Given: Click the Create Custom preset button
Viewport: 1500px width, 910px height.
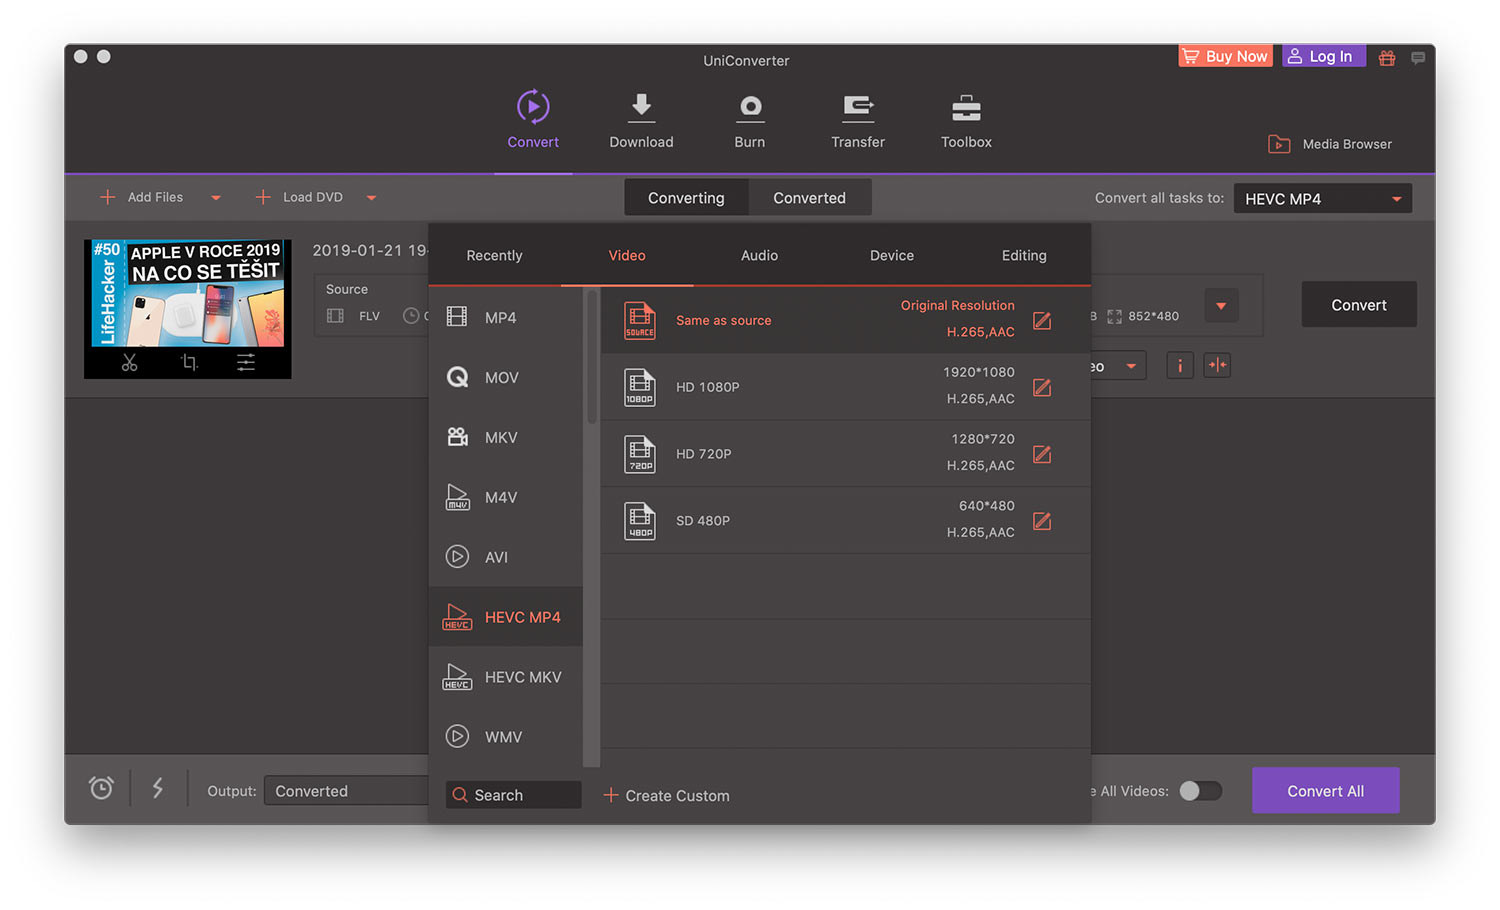Looking at the screenshot, I should click(x=667, y=796).
